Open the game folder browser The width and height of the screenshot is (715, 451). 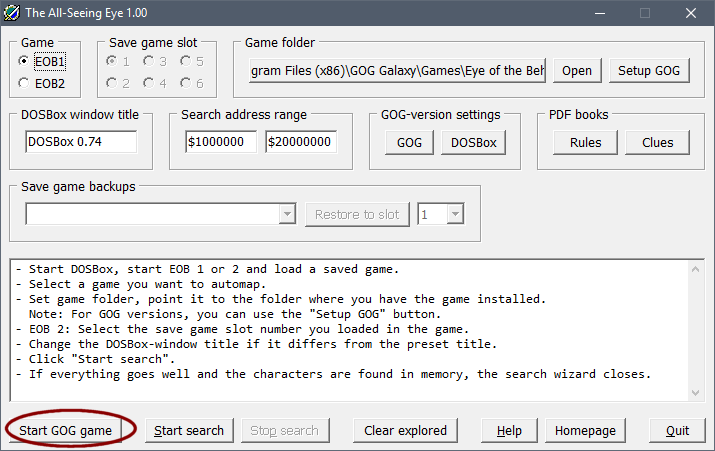pyautogui.click(x=576, y=71)
